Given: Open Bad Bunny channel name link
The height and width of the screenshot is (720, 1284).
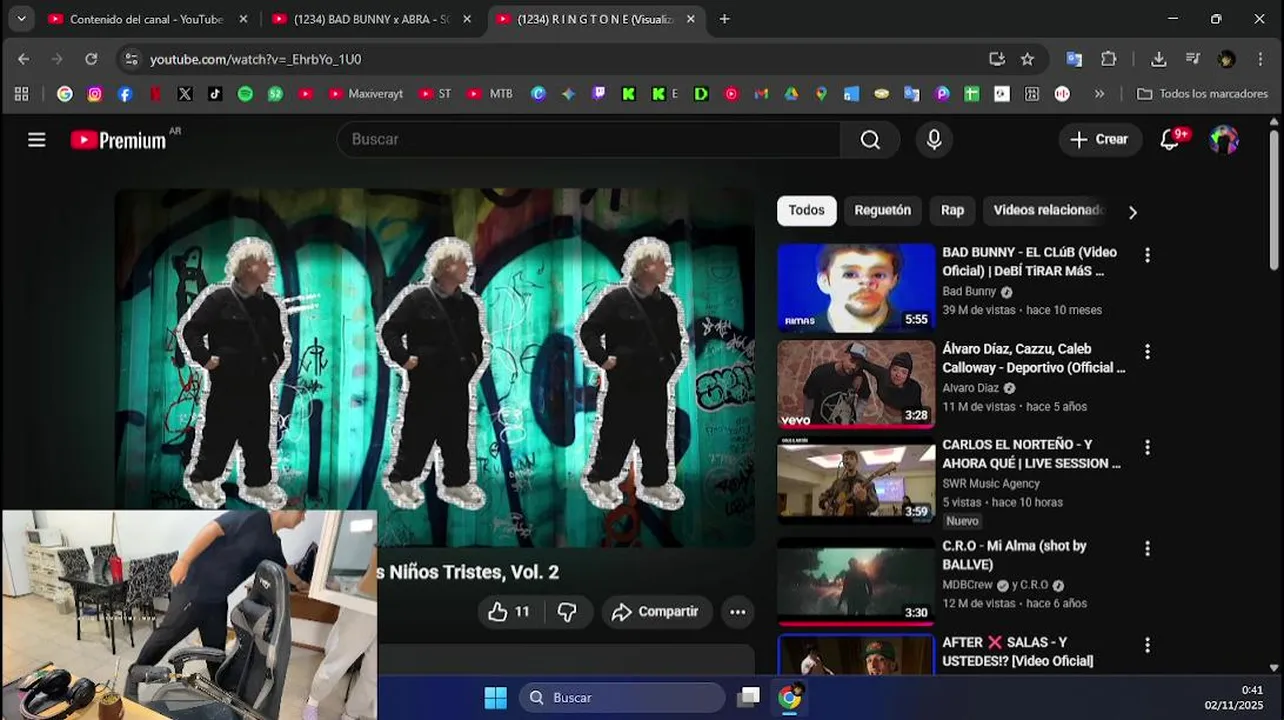Looking at the screenshot, I should click(969, 292).
